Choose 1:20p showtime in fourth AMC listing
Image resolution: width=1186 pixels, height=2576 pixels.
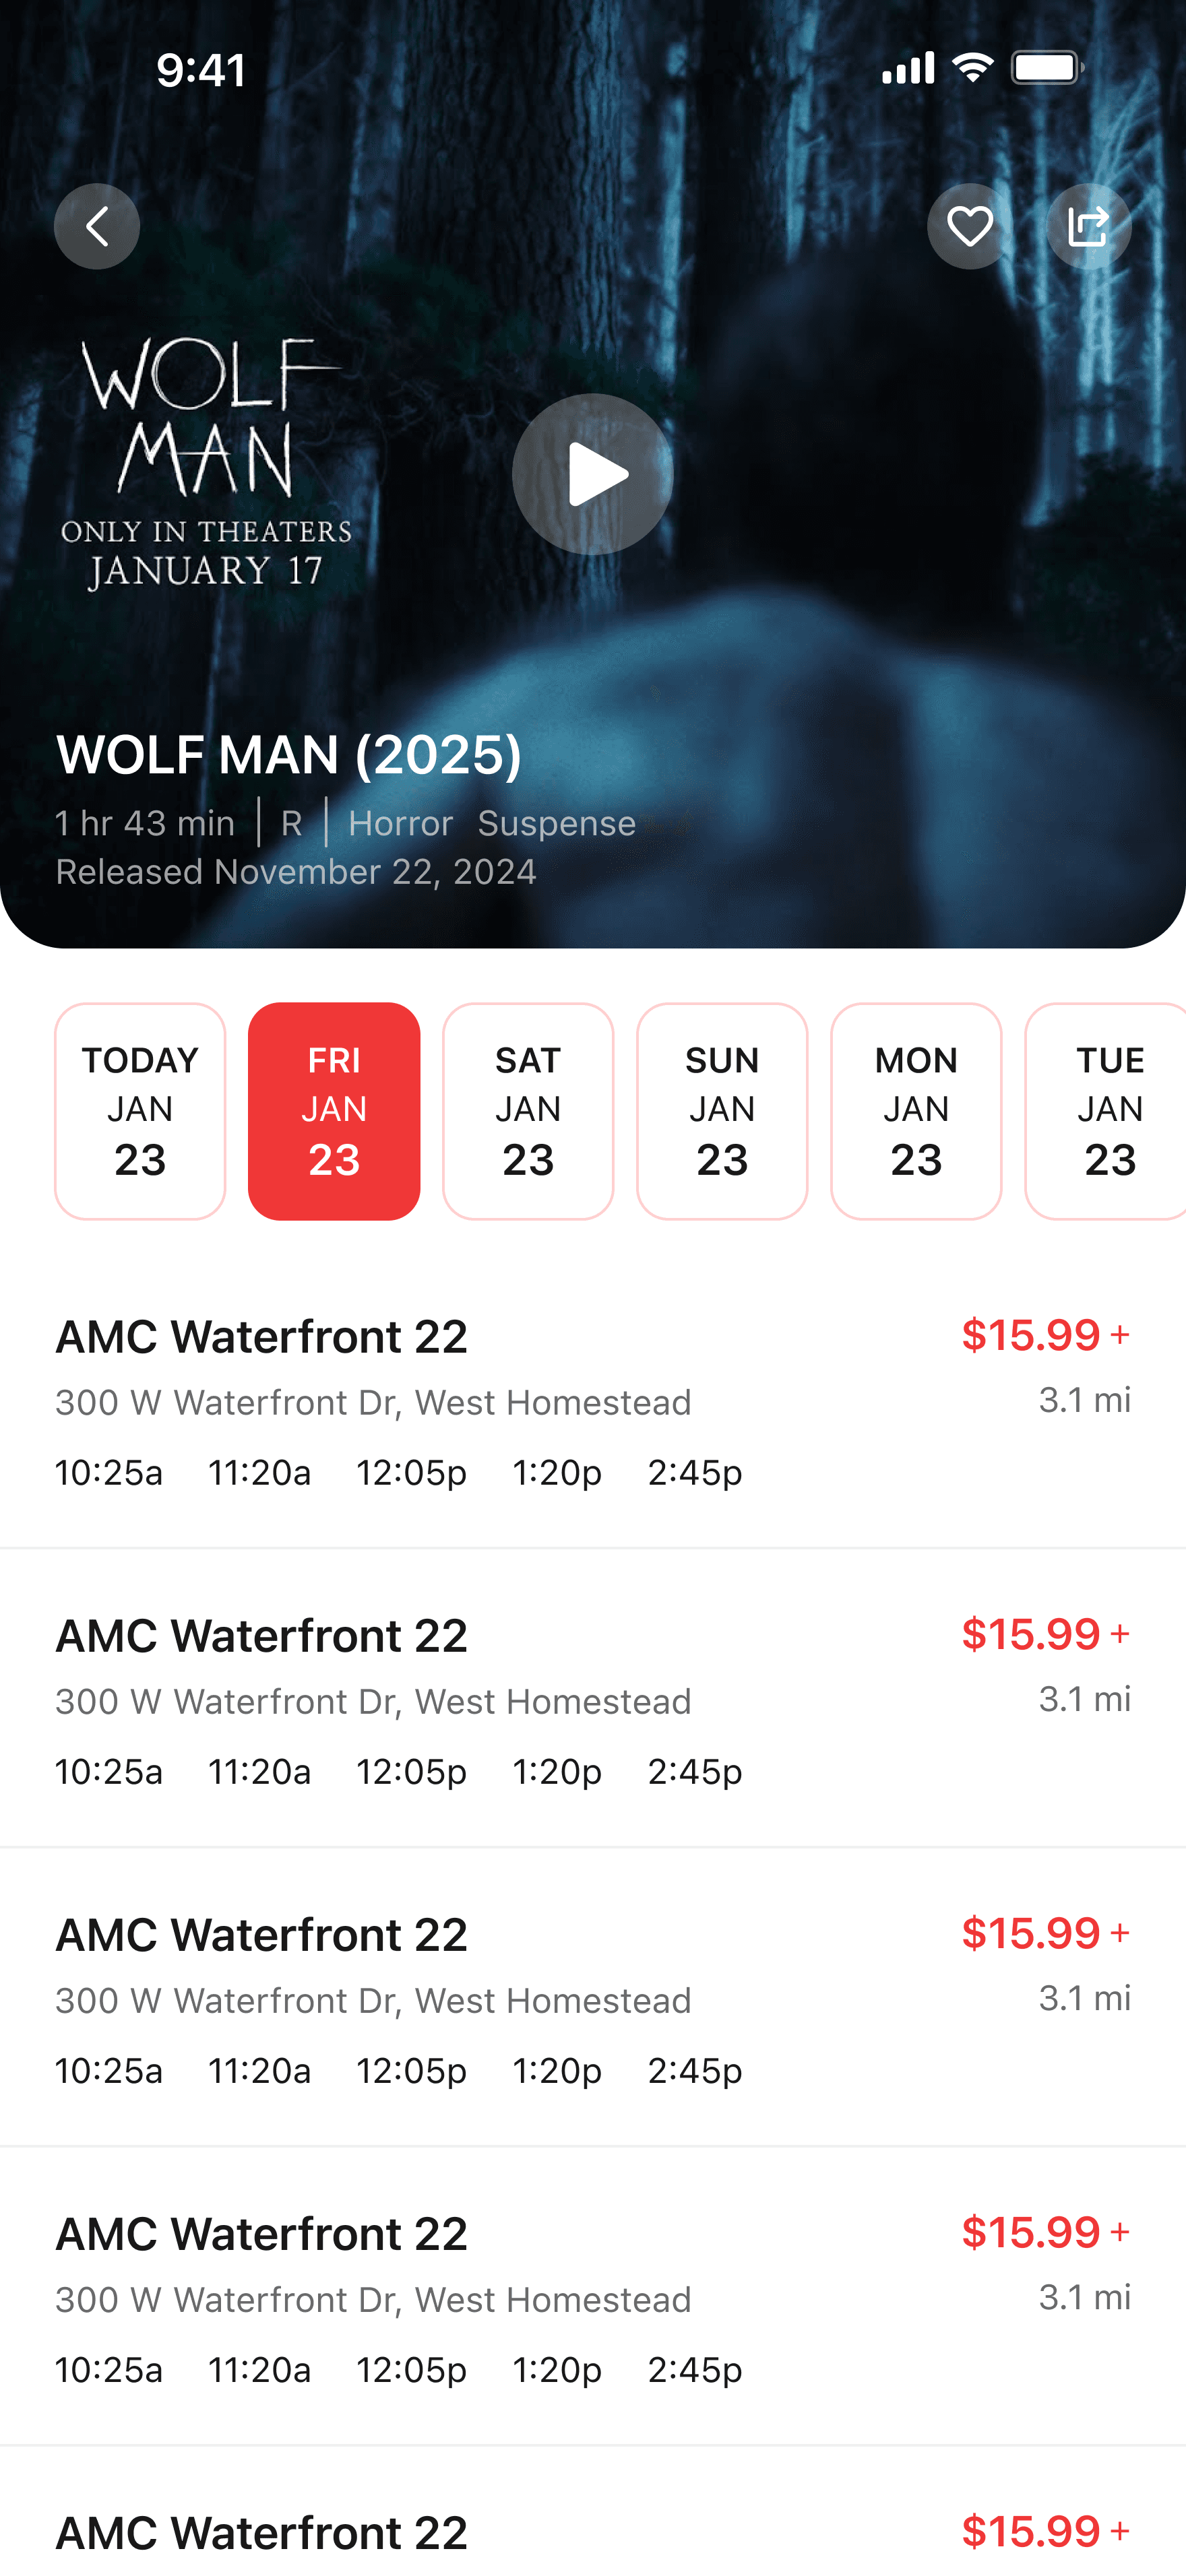(x=557, y=2370)
